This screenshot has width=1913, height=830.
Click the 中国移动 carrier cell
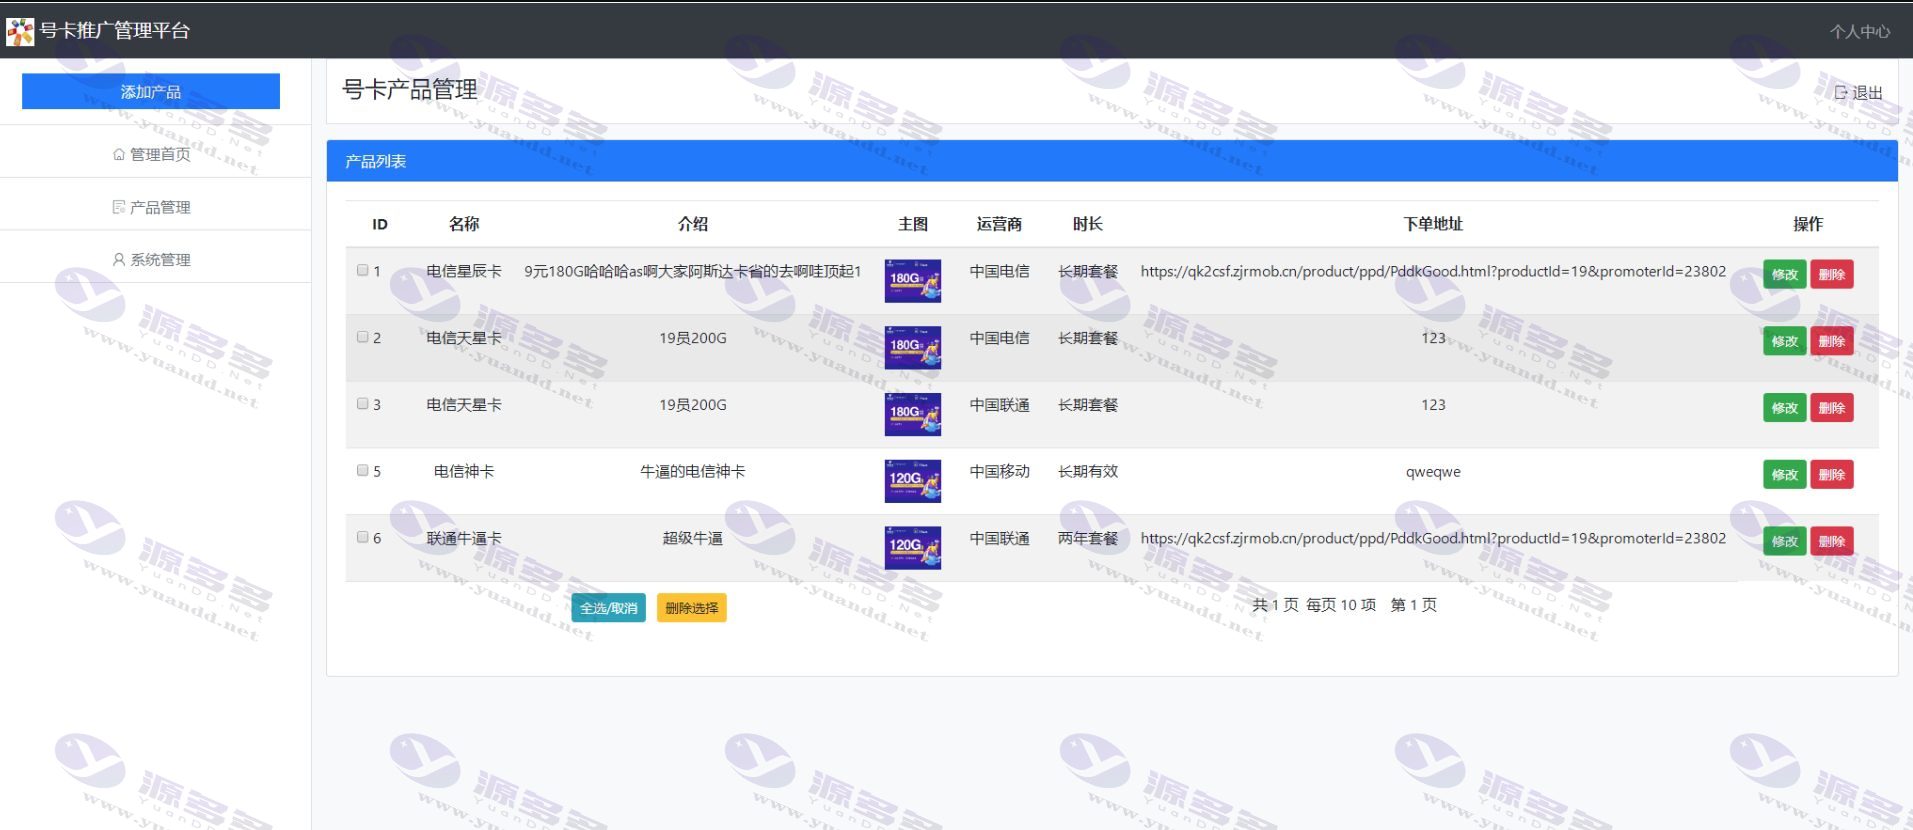coord(999,471)
